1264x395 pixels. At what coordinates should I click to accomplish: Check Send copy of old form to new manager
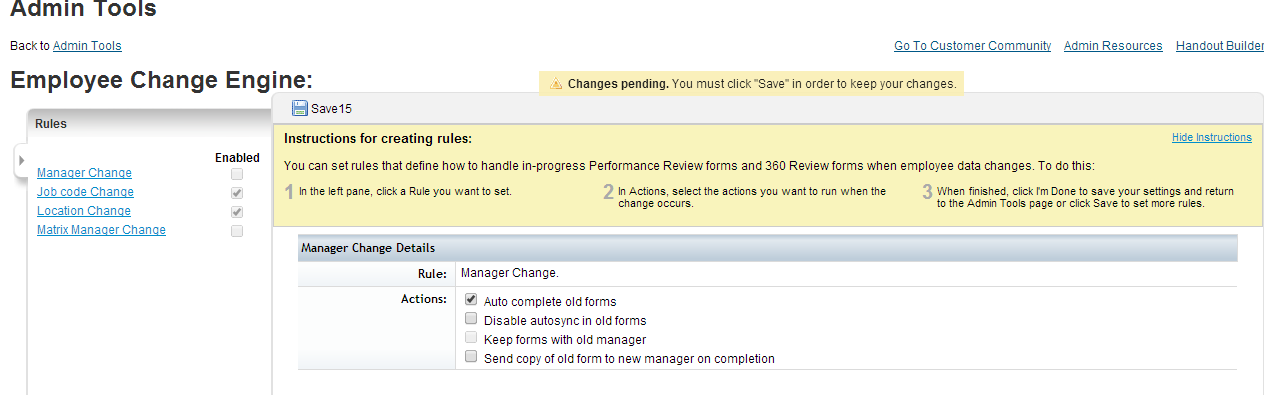[x=471, y=357]
